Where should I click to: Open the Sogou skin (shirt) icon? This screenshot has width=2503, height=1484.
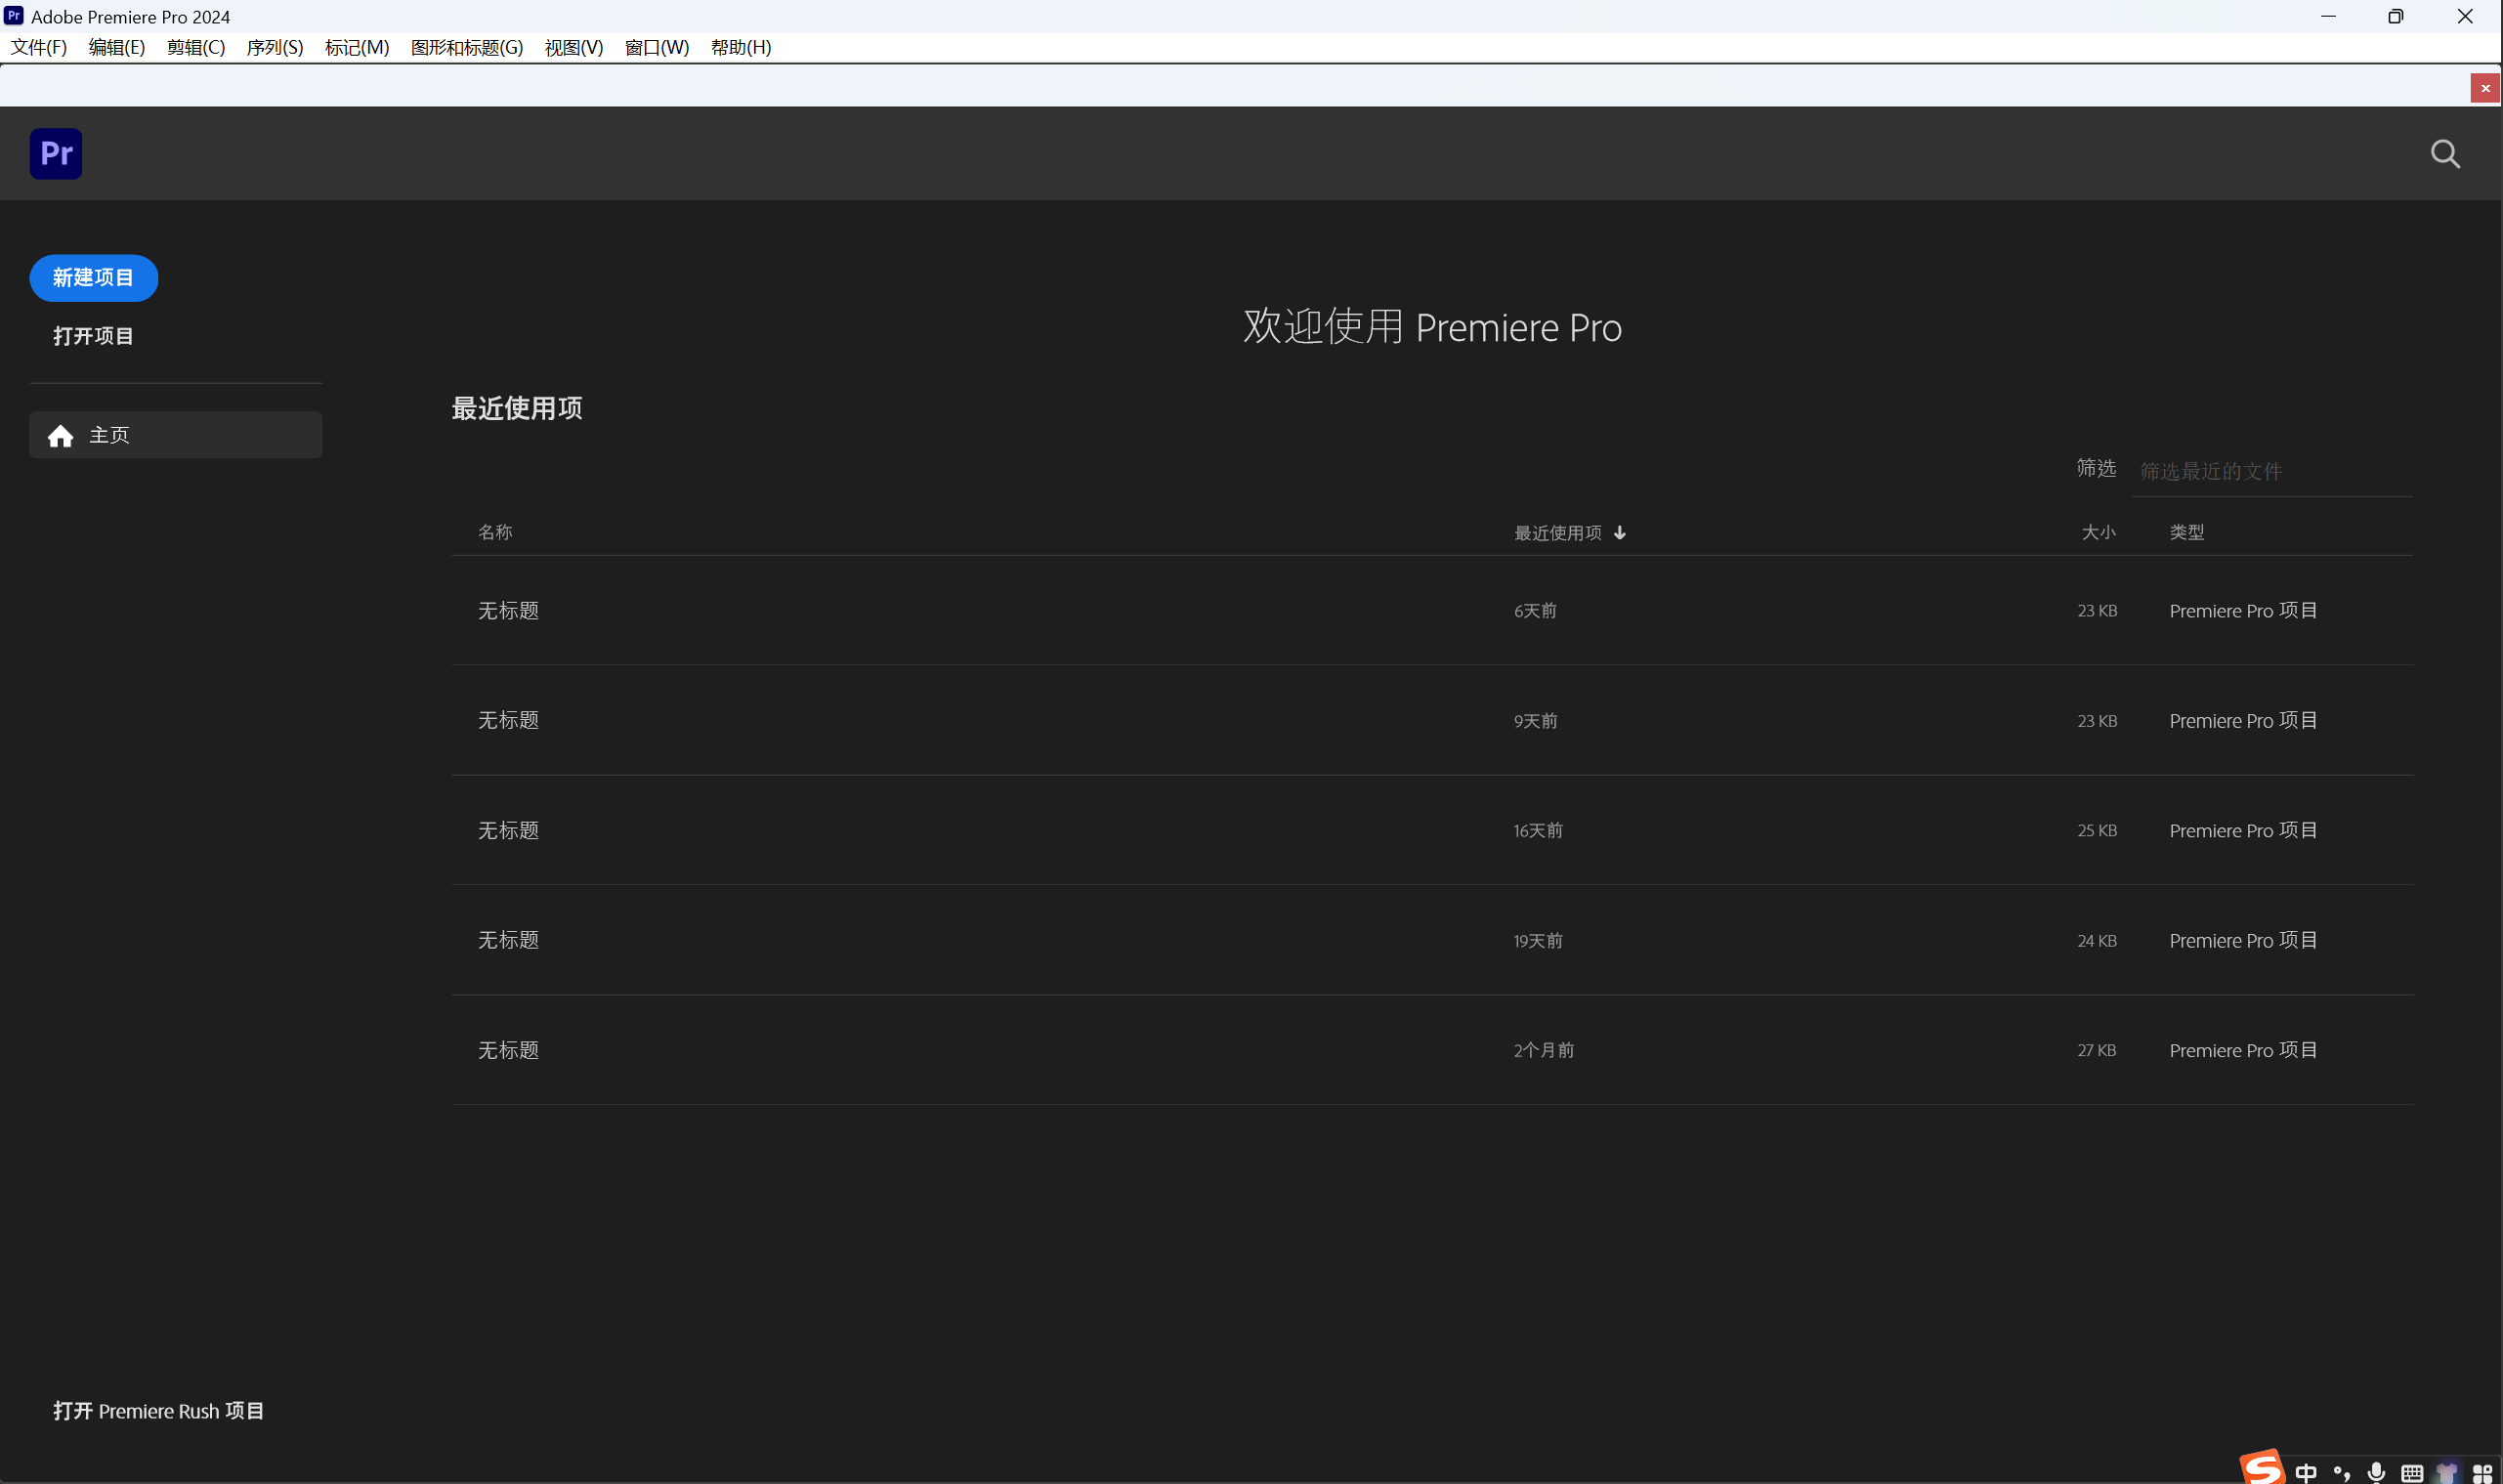(x=2447, y=1473)
